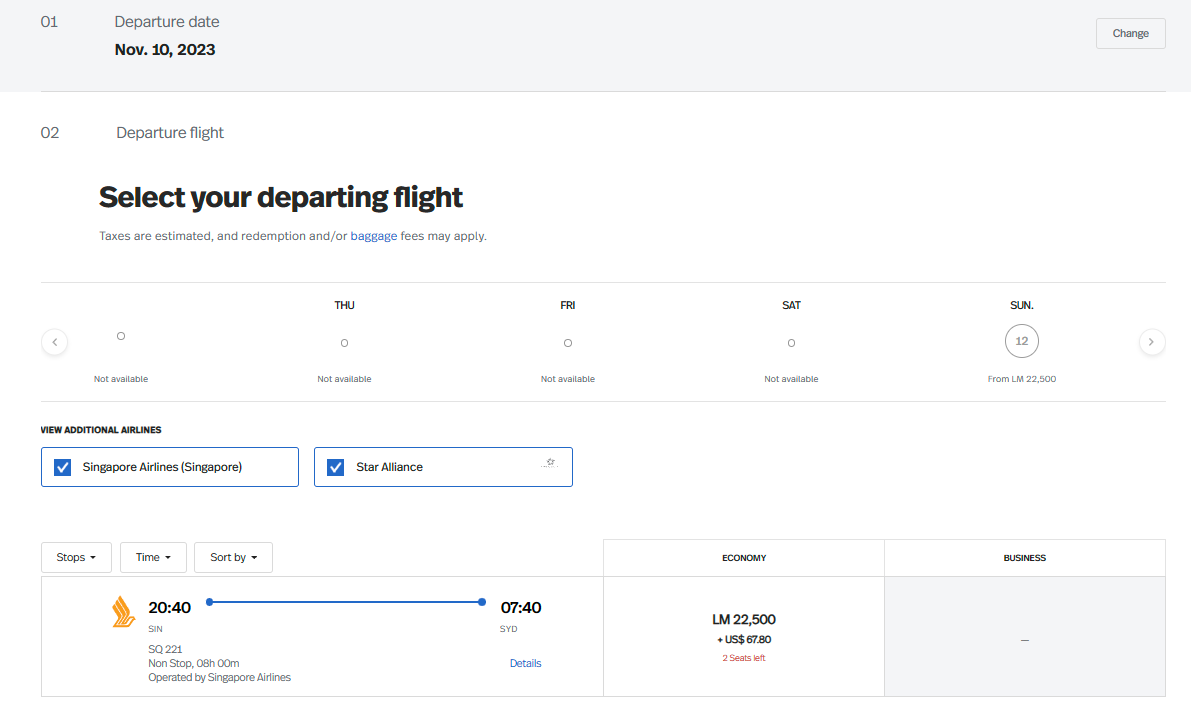The image size is (1191, 716).
Task: Select Sunday the 12th date circle
Action: (1021, 341)
